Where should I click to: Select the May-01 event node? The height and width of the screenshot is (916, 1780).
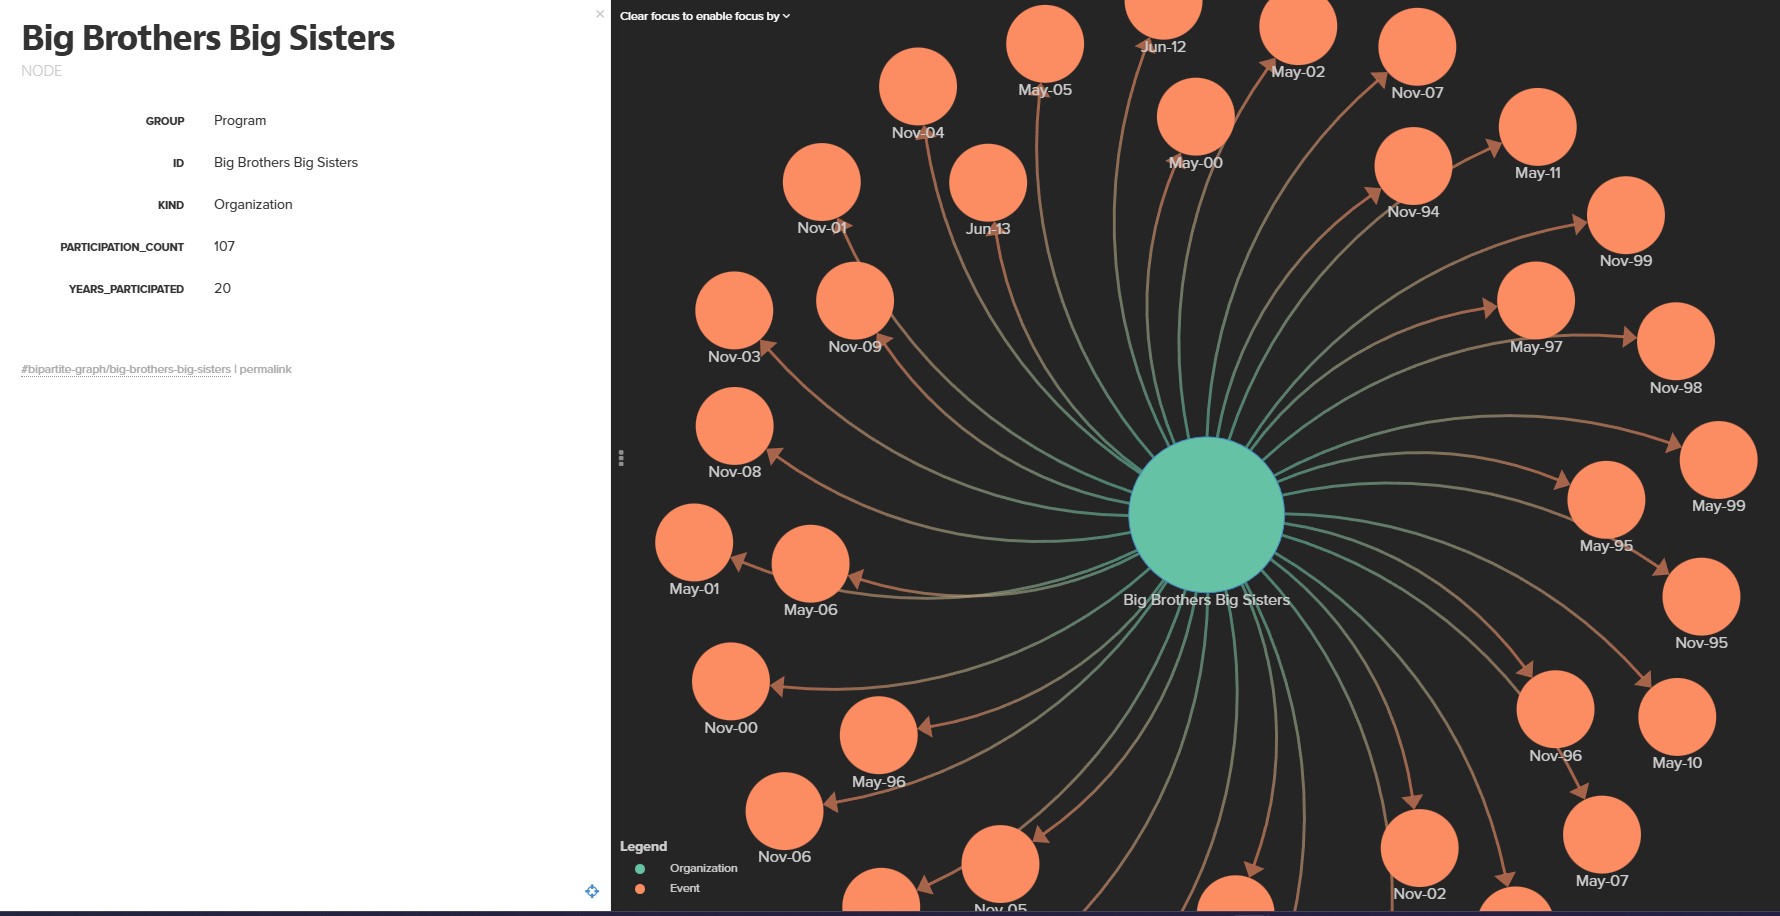tap(694, 542)
